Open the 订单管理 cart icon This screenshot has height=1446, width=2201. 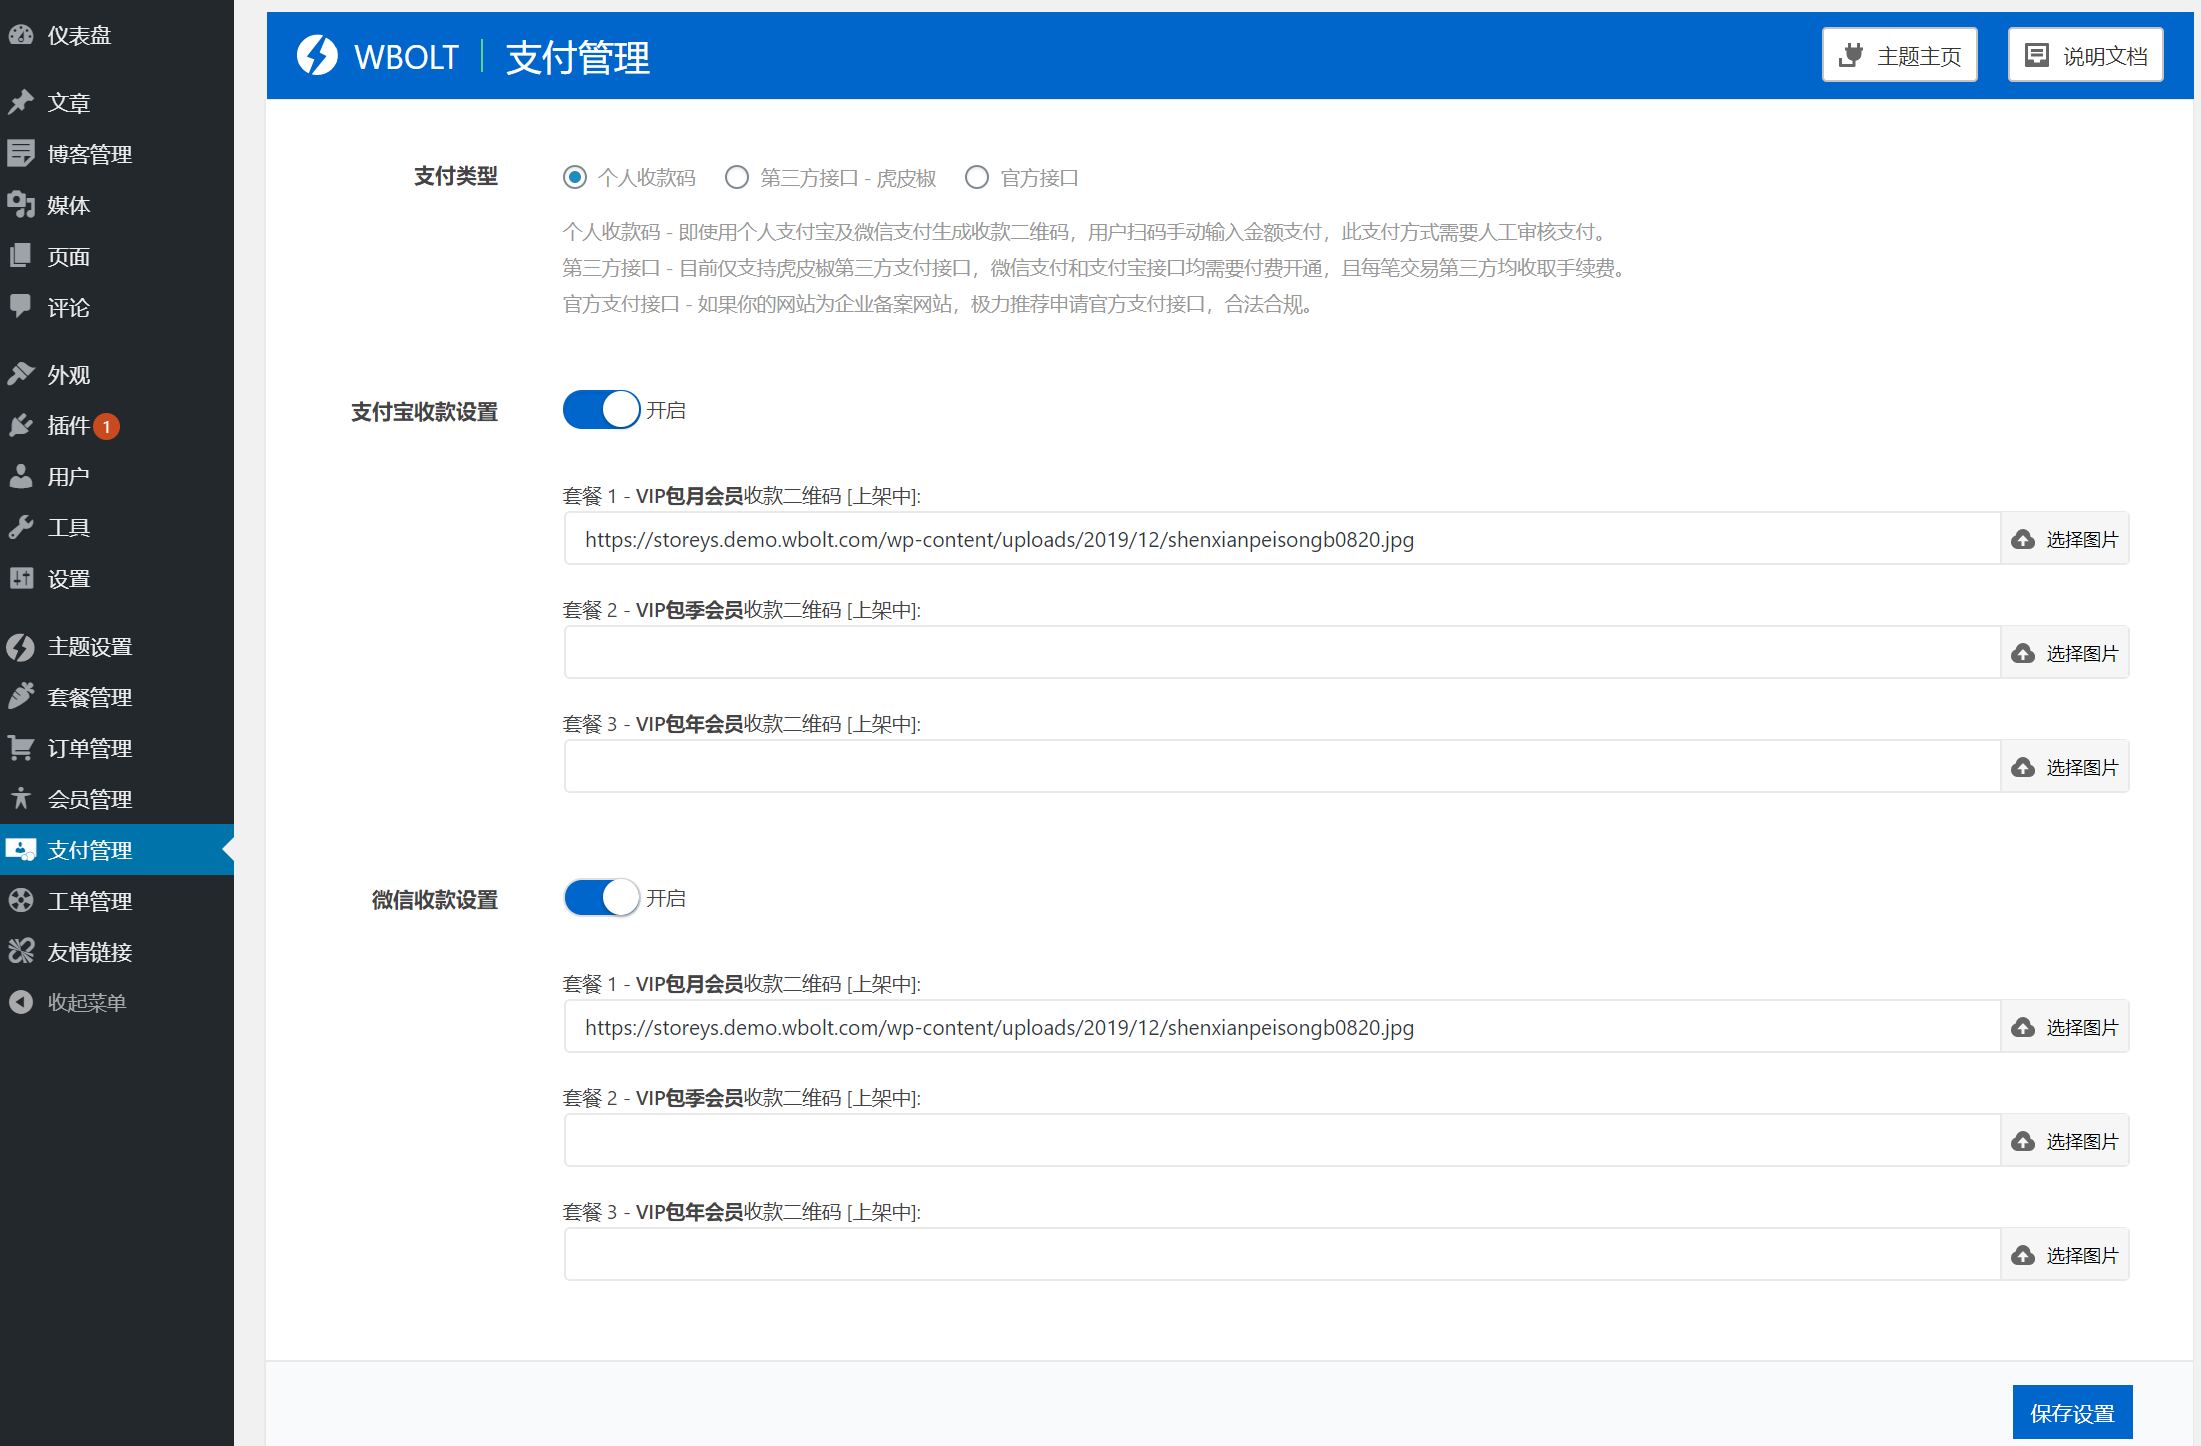point(22,748)
